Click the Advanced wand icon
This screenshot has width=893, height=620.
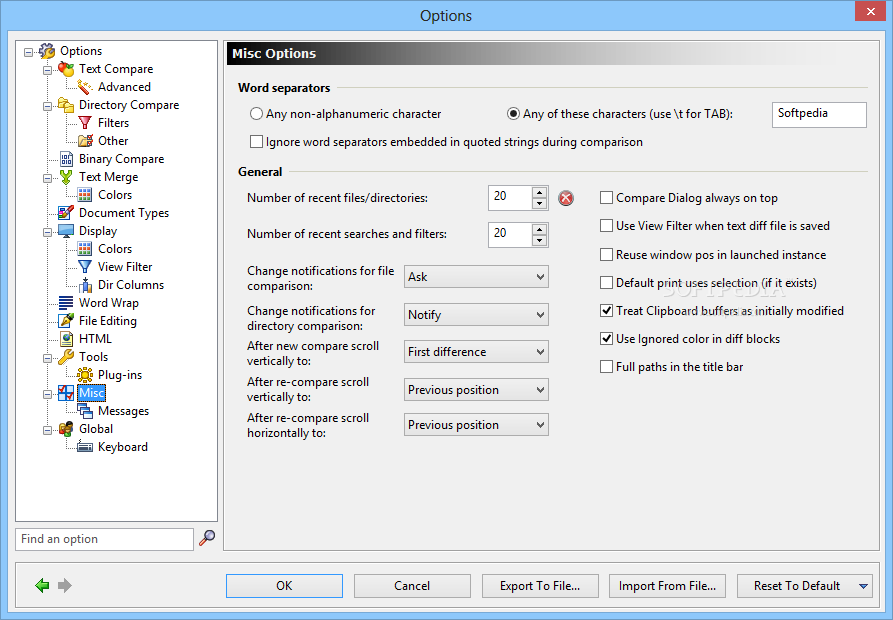coord(85,87)
